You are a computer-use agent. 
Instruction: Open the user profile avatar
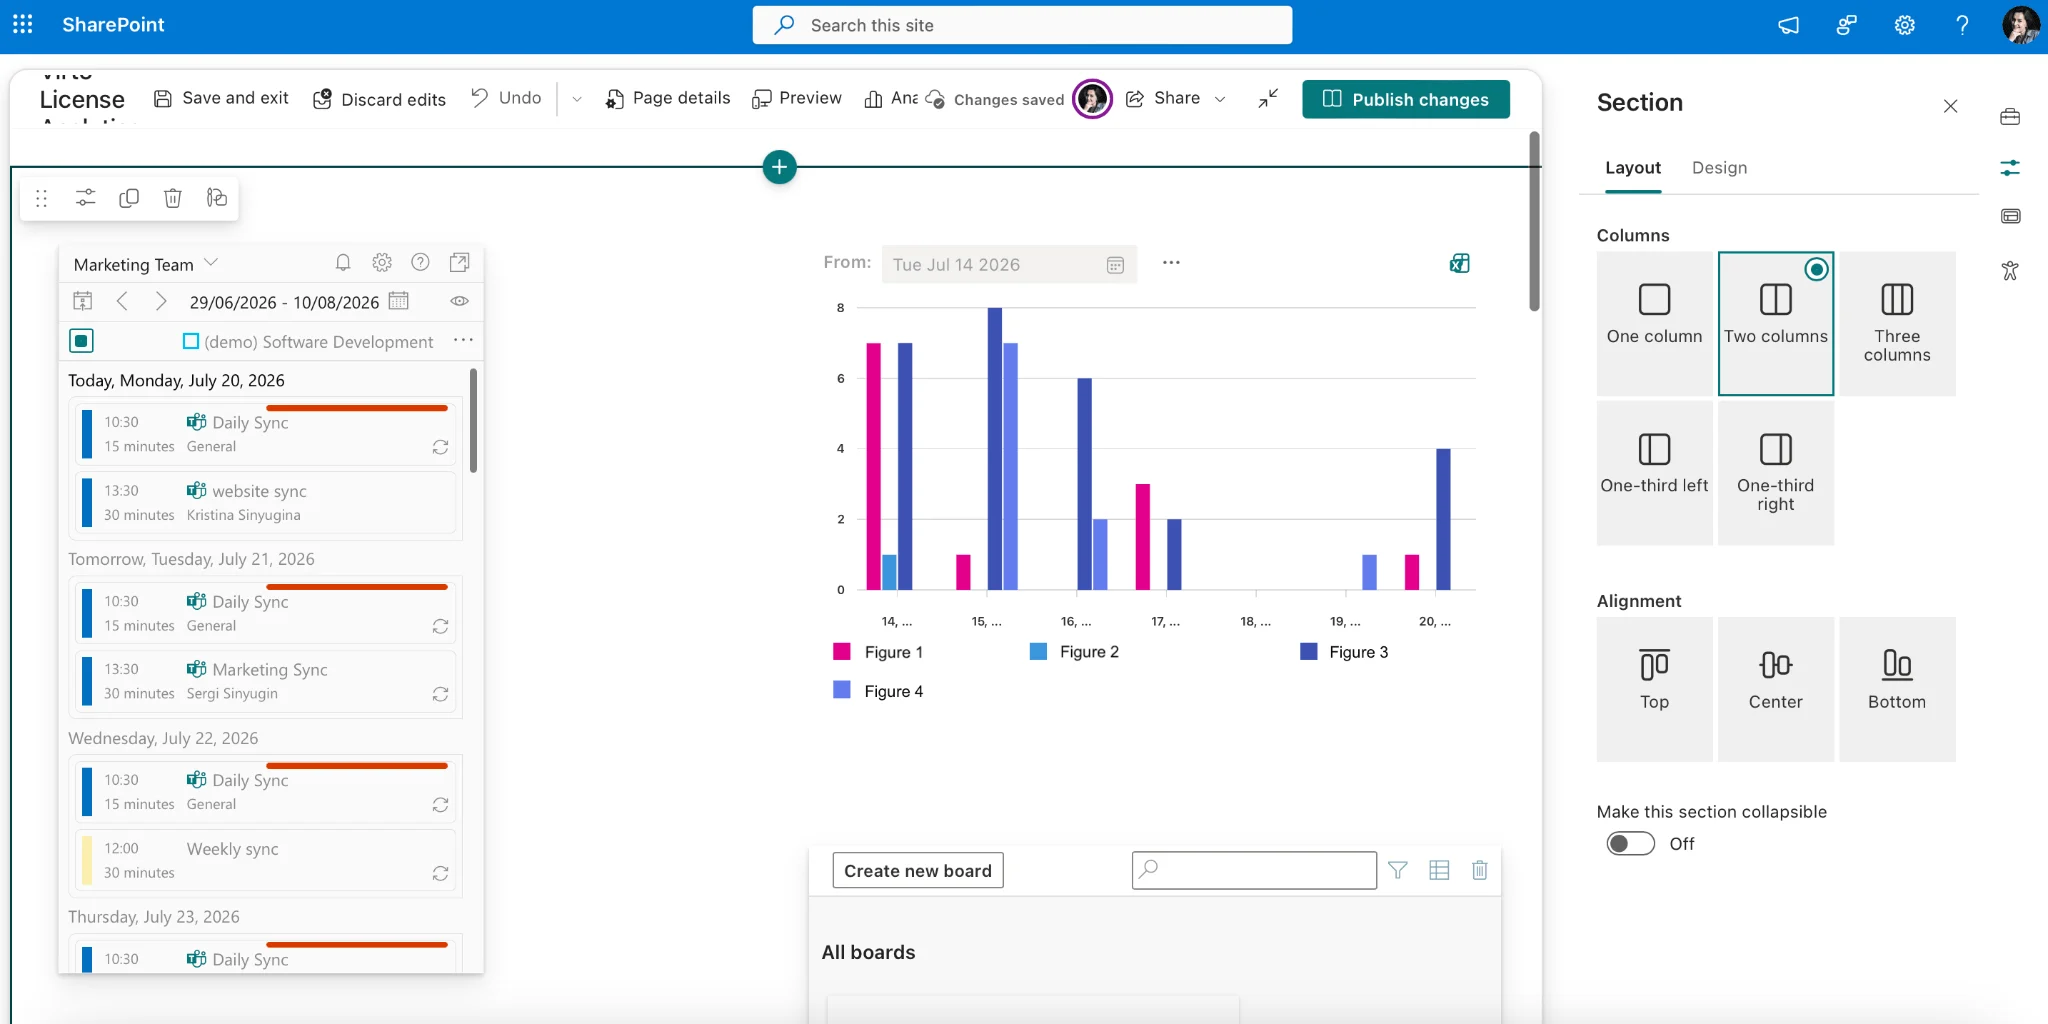coord(2020,25)
